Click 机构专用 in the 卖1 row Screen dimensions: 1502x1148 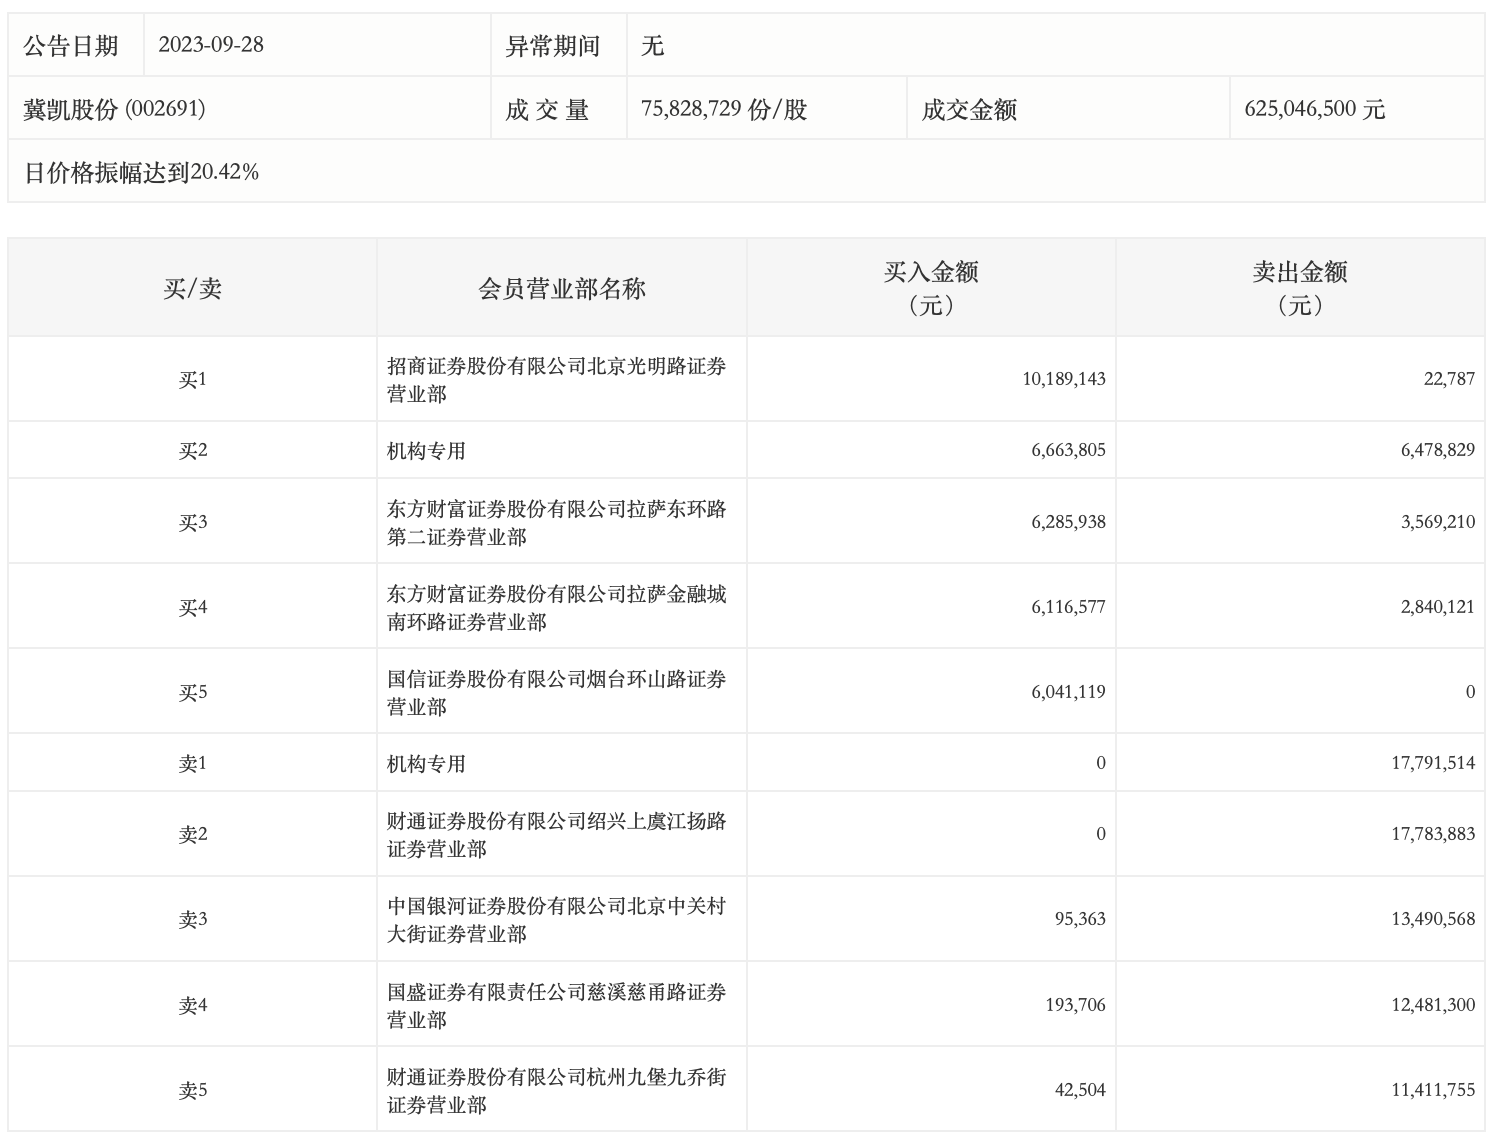[x=427, y=764]
